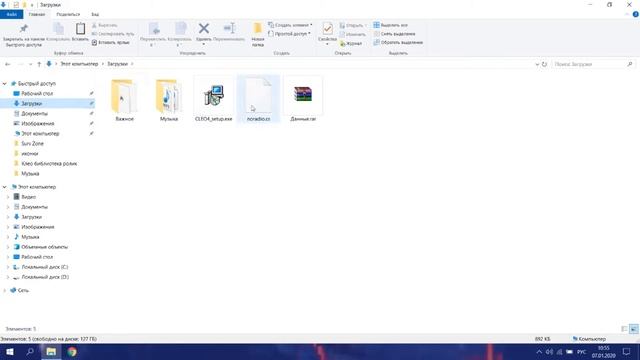This screenshot has width=640, height=360.
Task: Switch to details view in status bar
Action: tap(624, 329)
